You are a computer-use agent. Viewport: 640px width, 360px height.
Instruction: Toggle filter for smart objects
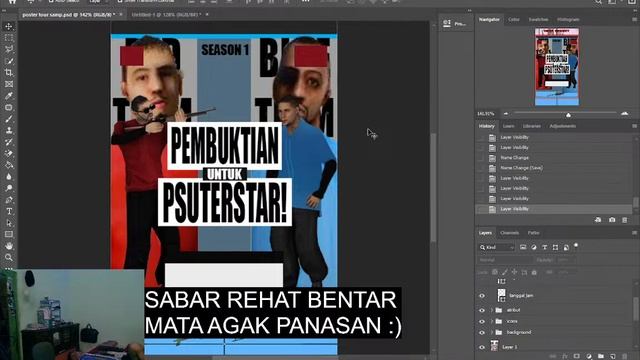point(566,247)
